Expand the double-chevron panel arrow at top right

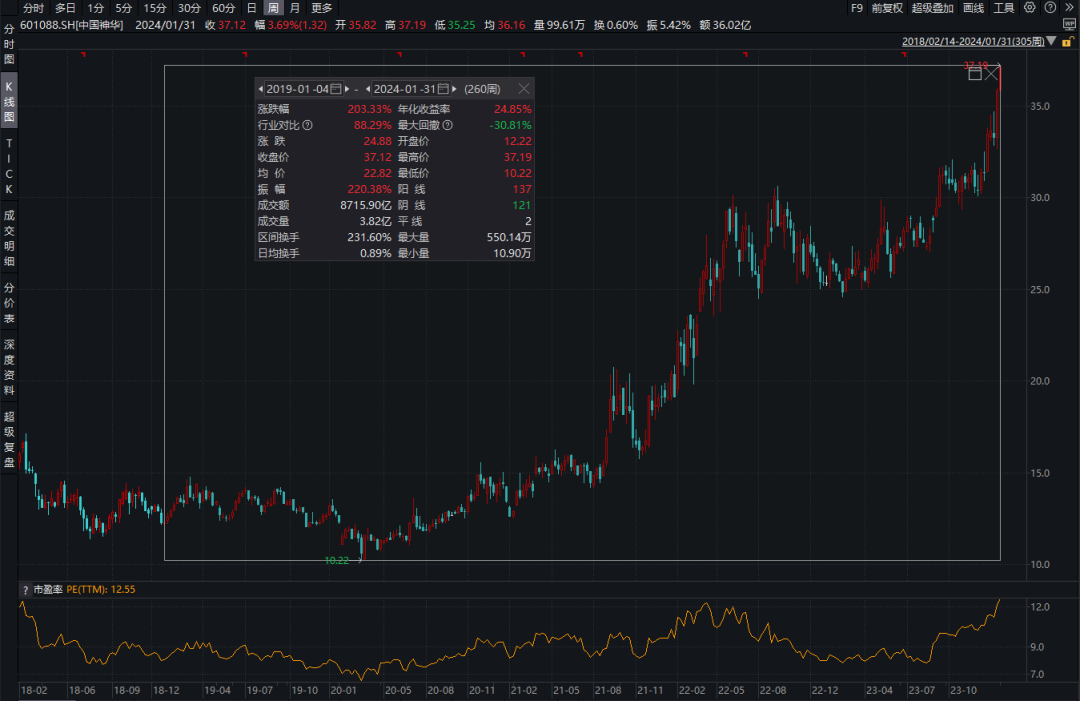[1070, 8]
